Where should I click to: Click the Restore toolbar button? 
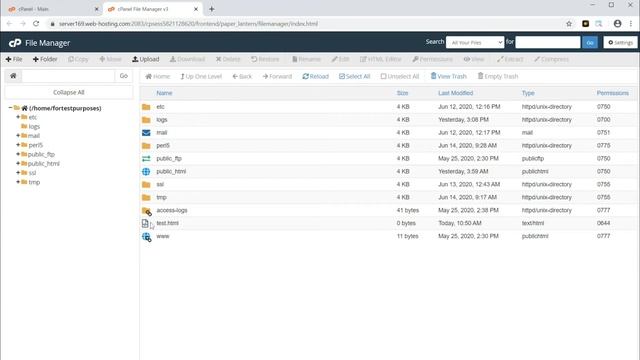(x=265, y=59)
